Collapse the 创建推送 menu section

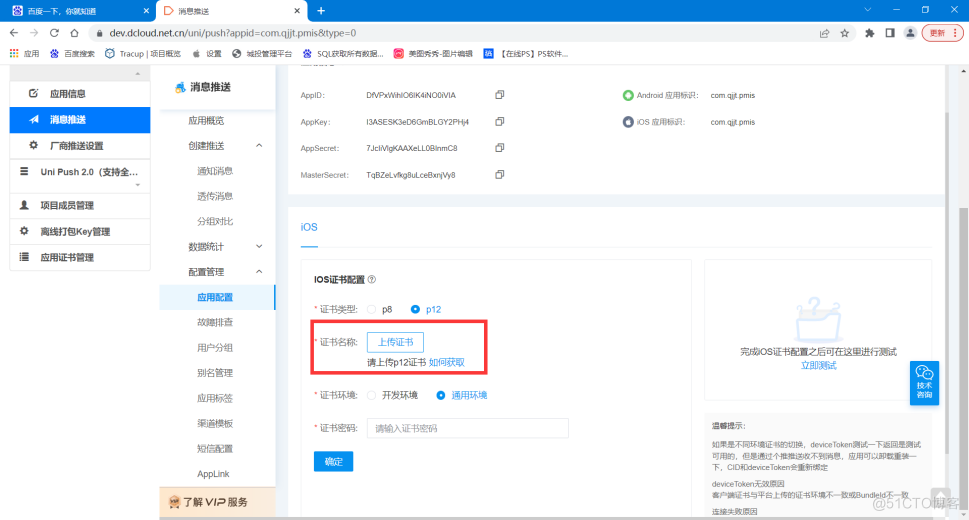pyautogui.click(x=260, y=145)
